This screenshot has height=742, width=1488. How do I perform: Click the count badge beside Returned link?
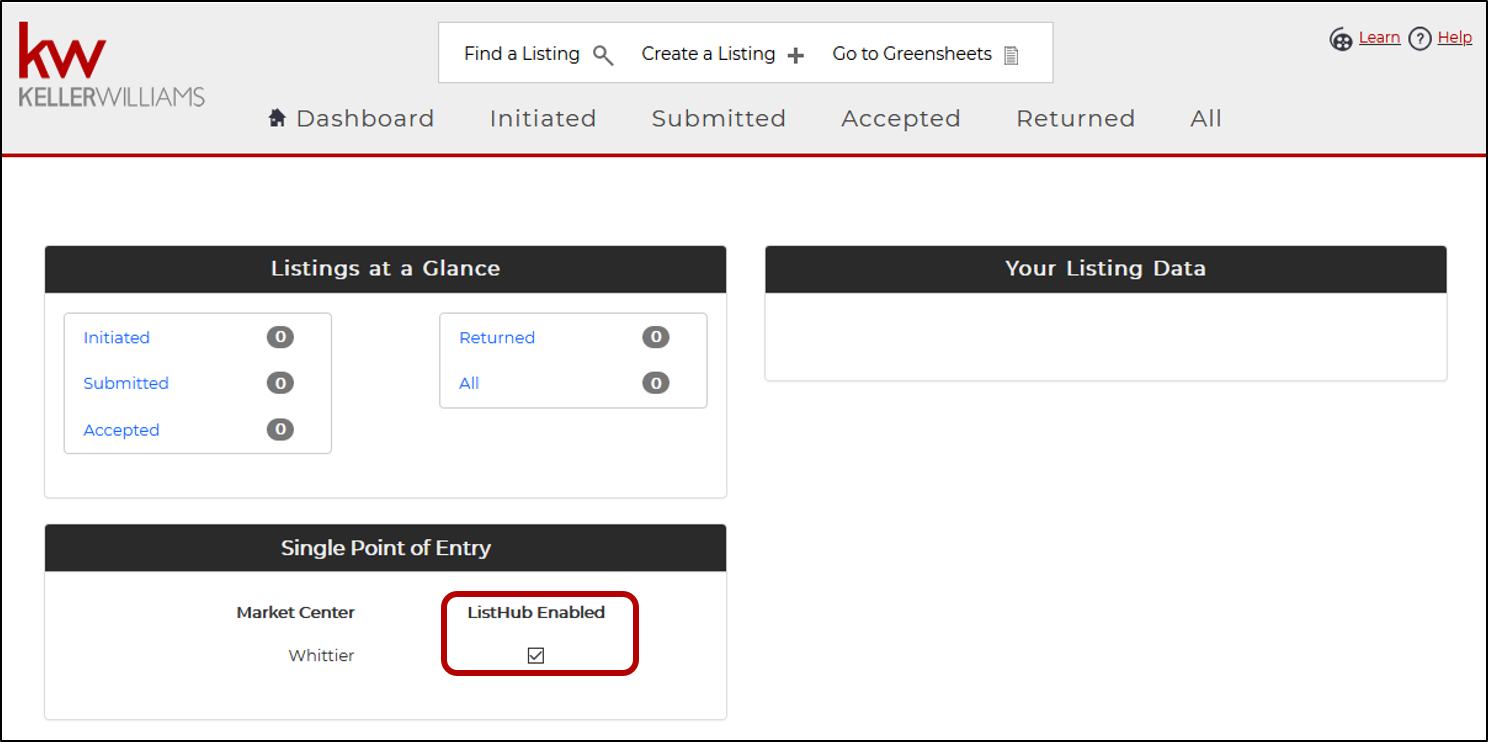[x=656, y=337]
